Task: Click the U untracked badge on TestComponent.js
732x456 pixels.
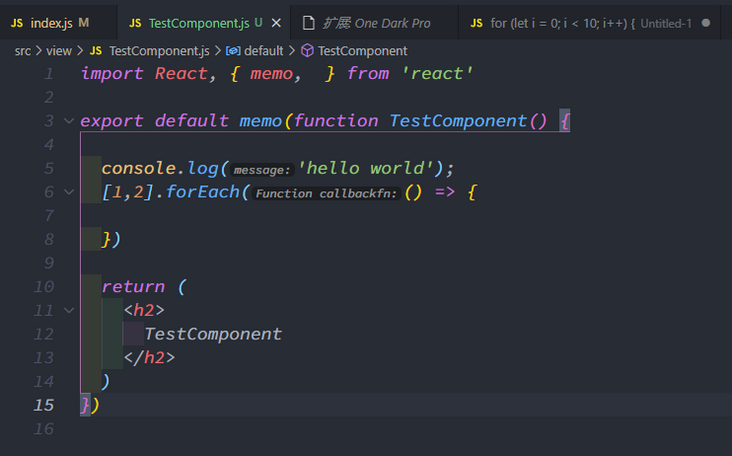Action: coord(258,22)
